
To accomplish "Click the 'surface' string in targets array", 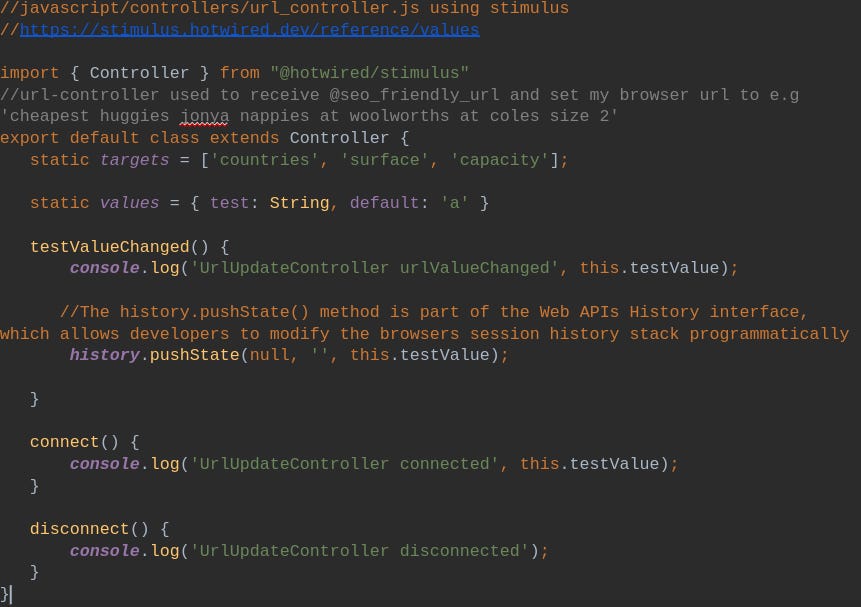I will (384, 160).
